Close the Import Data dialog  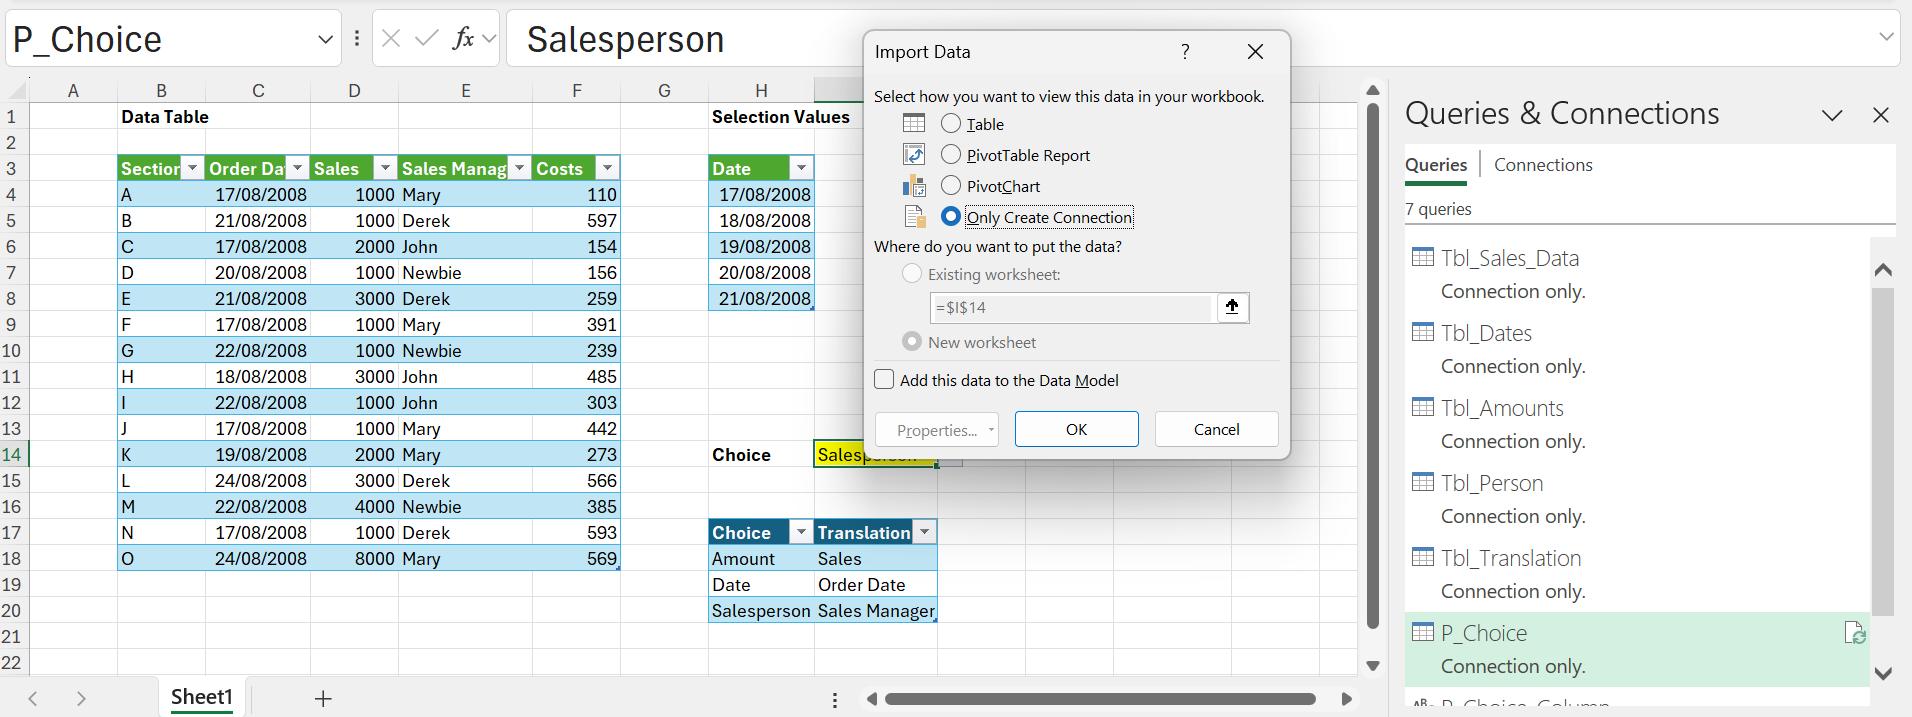click(x=1255, y=52)
